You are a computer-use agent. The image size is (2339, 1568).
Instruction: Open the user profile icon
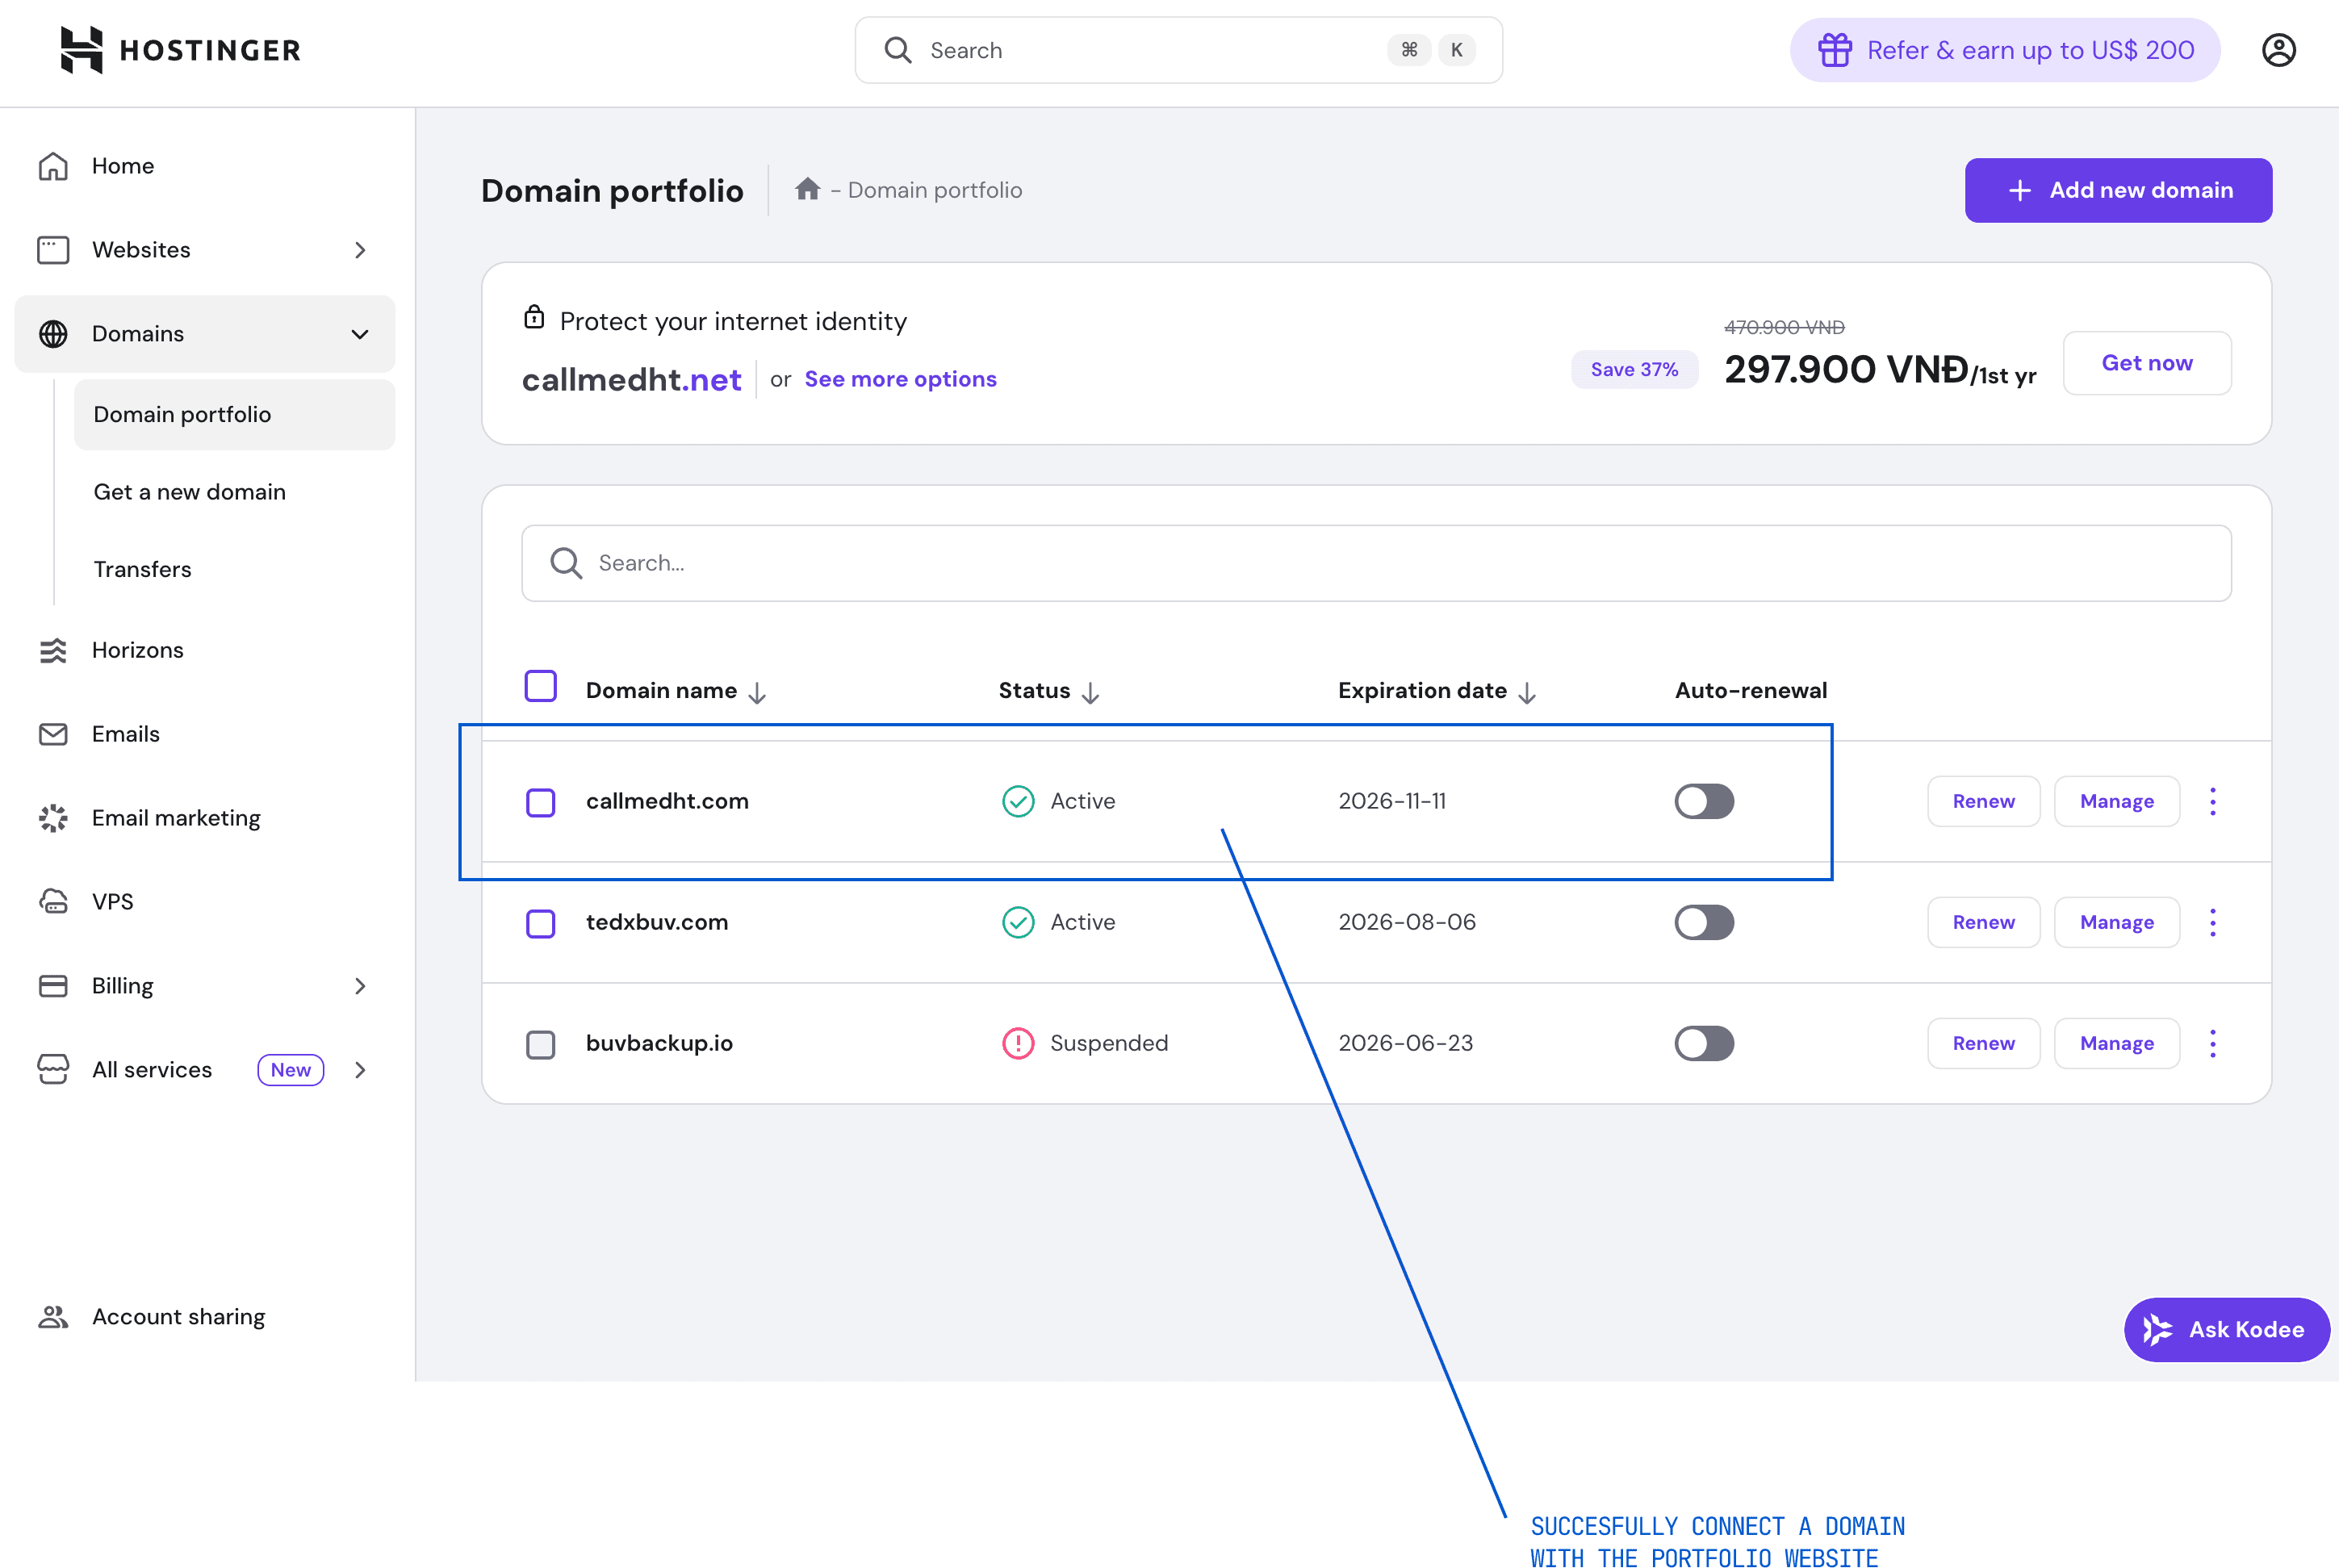point(2278,50)
